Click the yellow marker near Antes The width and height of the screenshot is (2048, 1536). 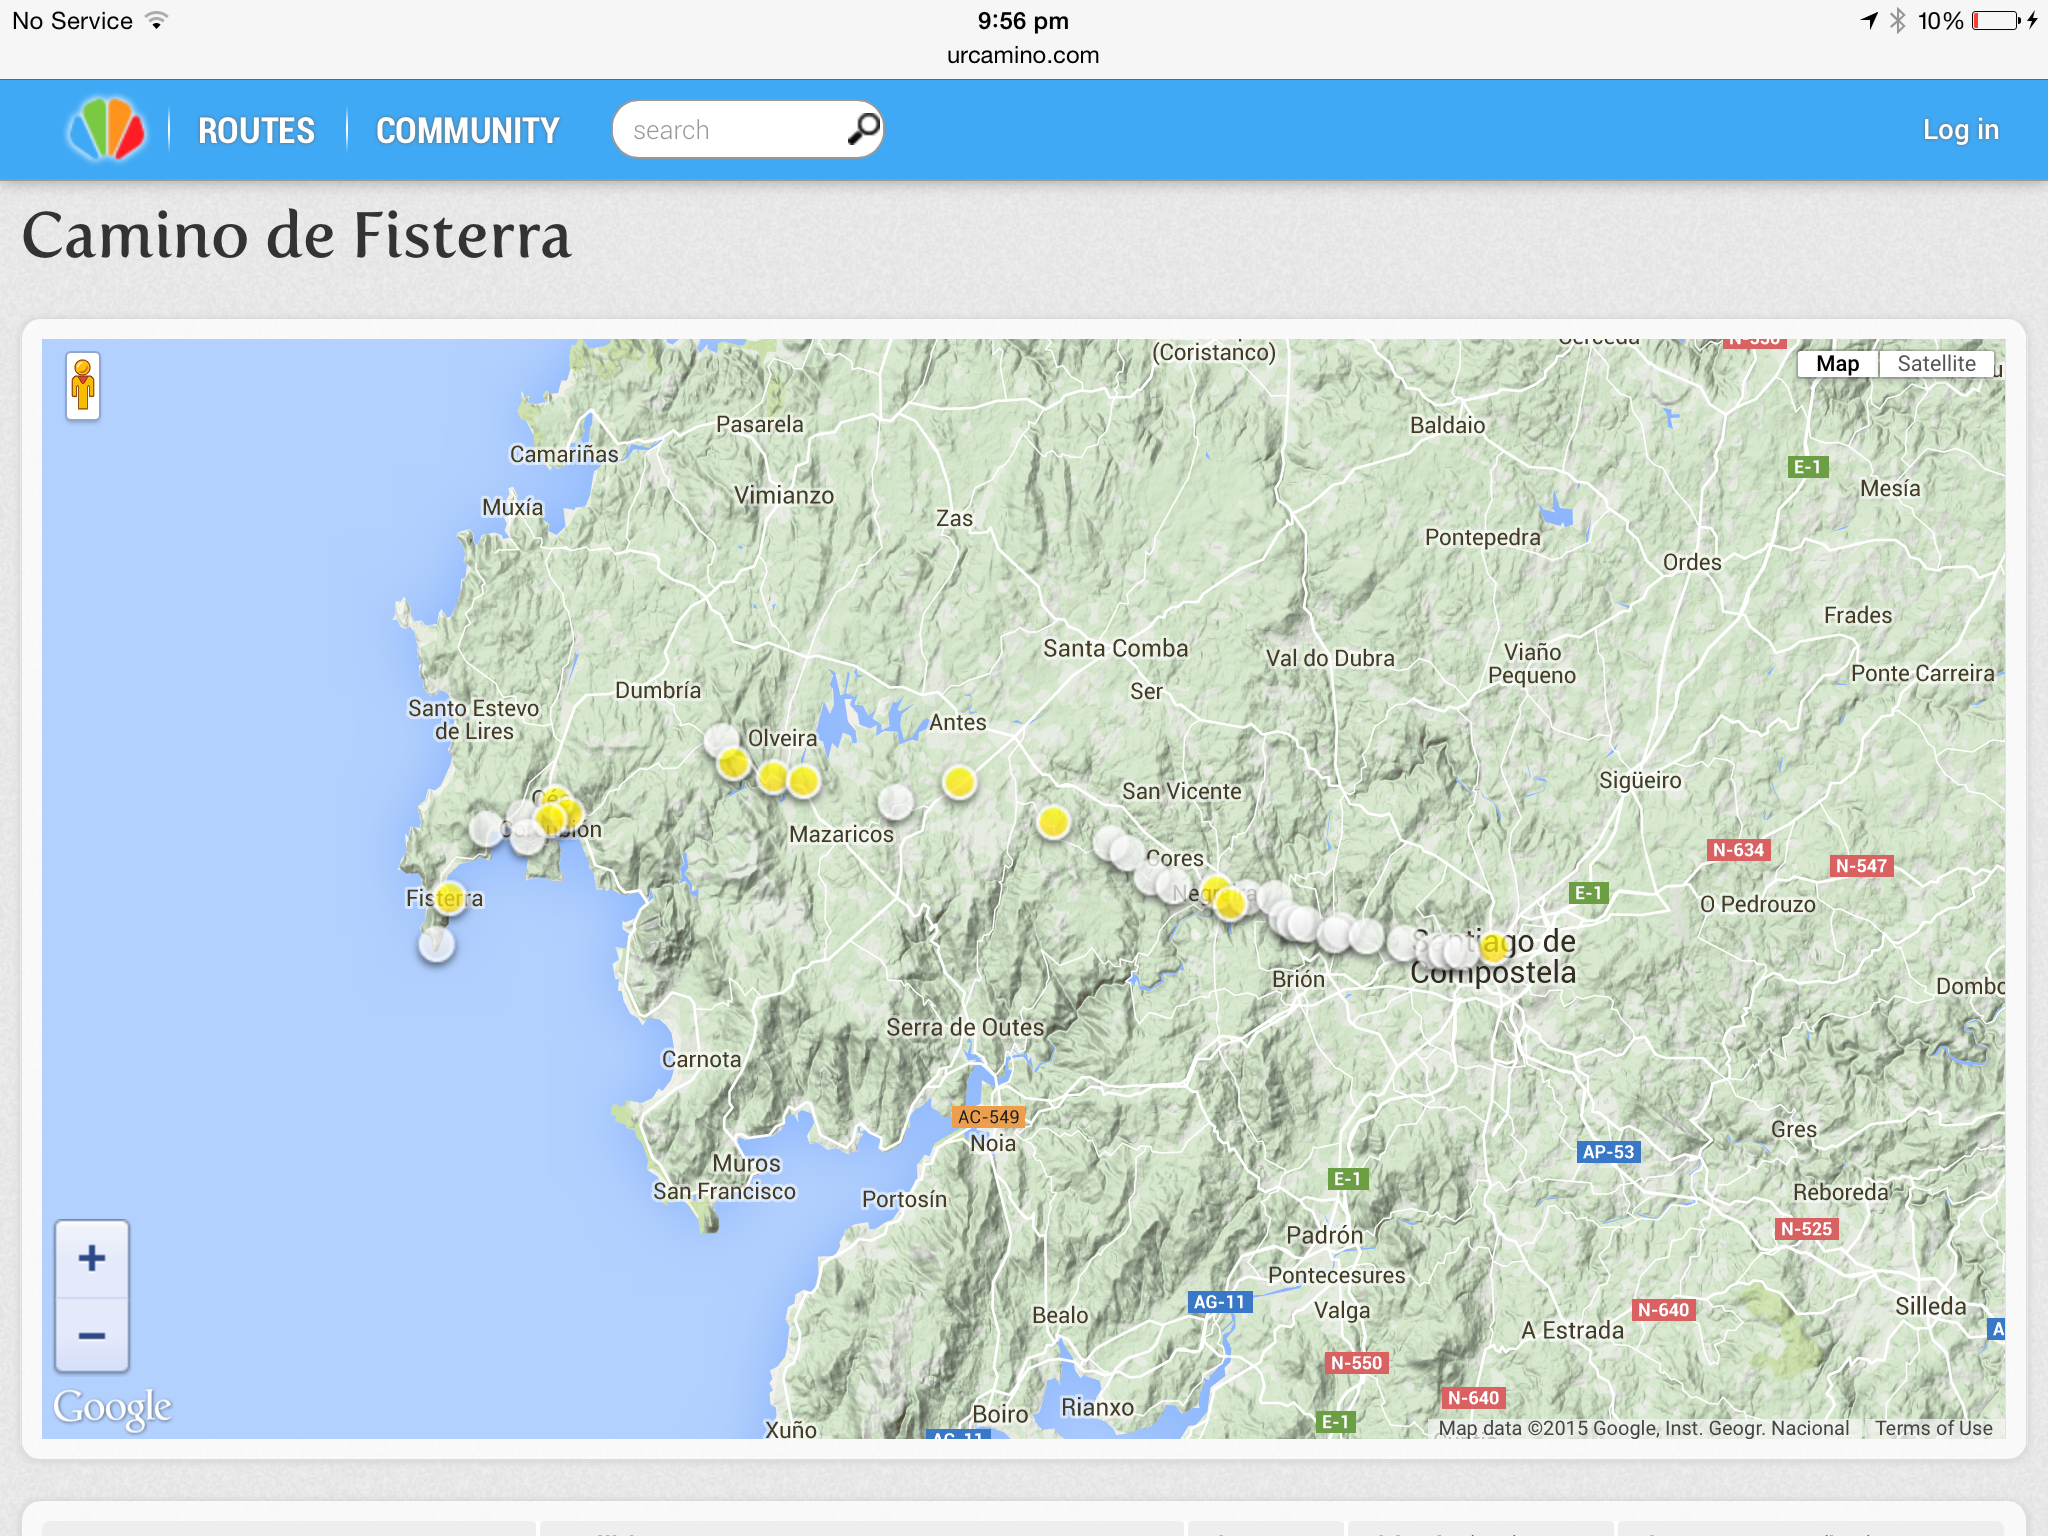pos(959,781)
